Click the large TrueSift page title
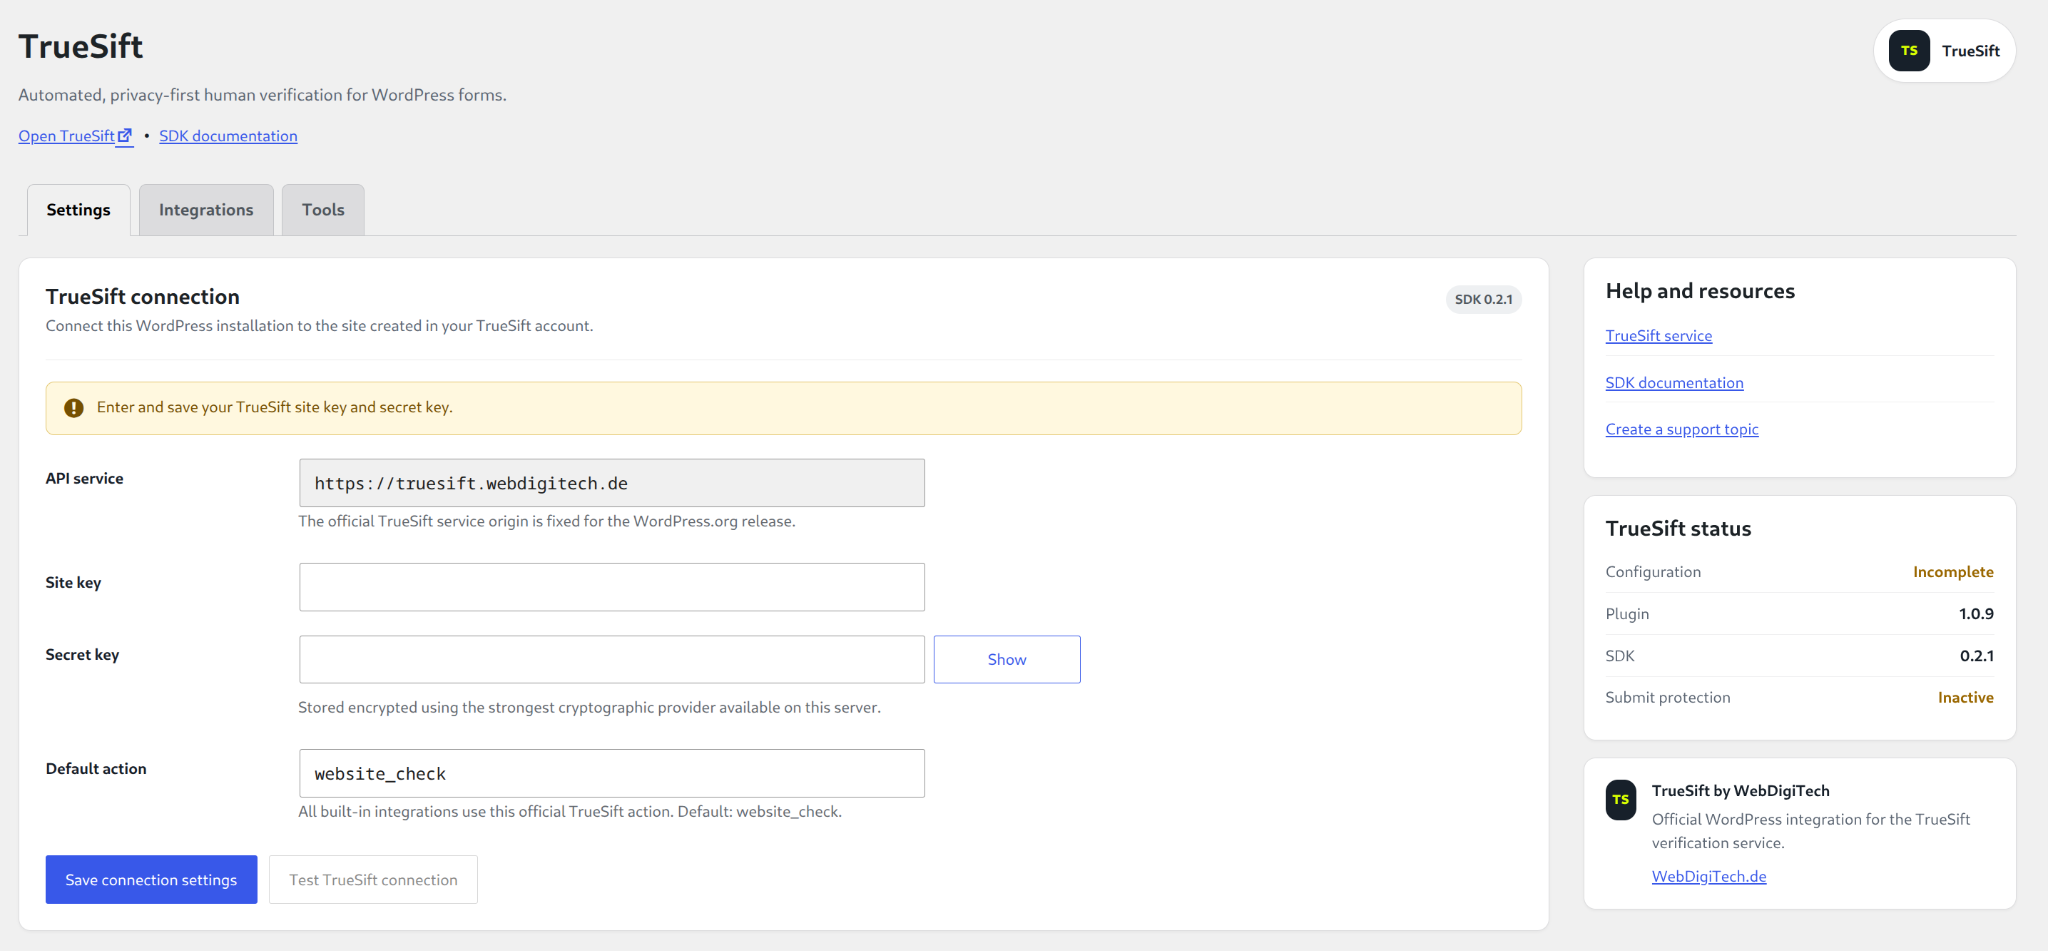The height and width of the screenshot is (951, 2048). coord(81,47)
